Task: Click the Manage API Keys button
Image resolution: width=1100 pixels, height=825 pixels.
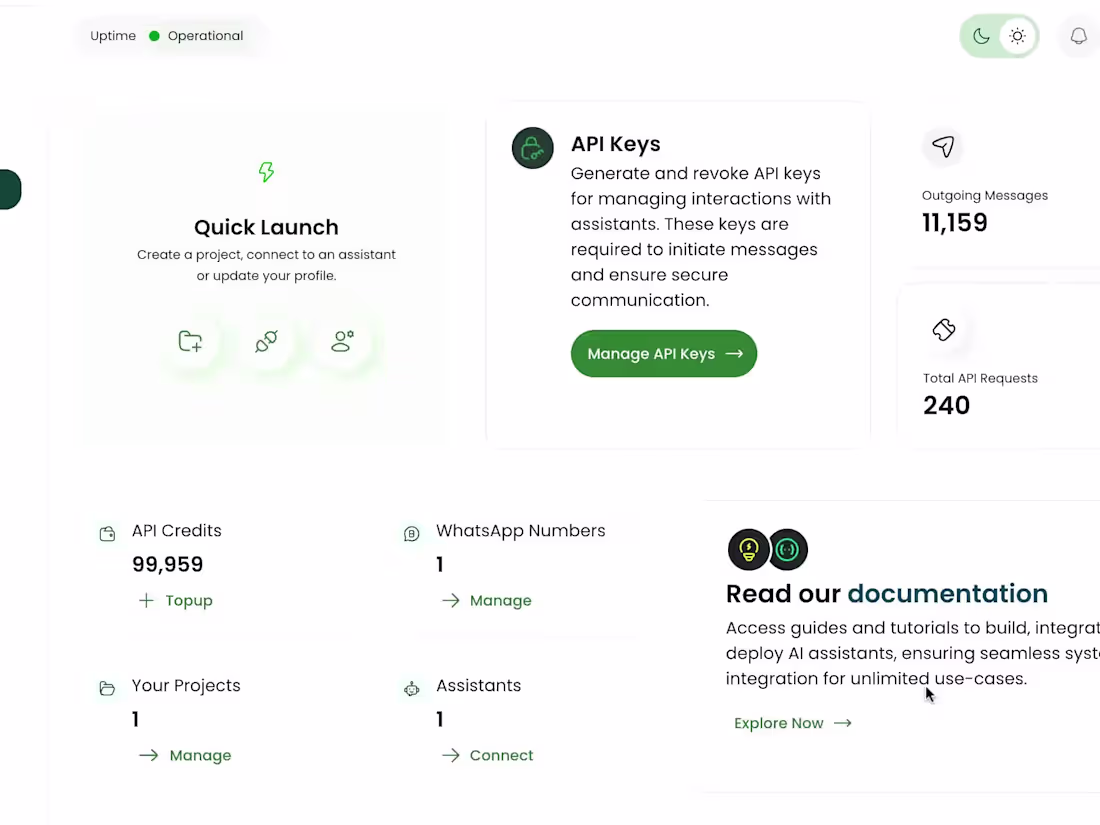Action: coord(664,354)
